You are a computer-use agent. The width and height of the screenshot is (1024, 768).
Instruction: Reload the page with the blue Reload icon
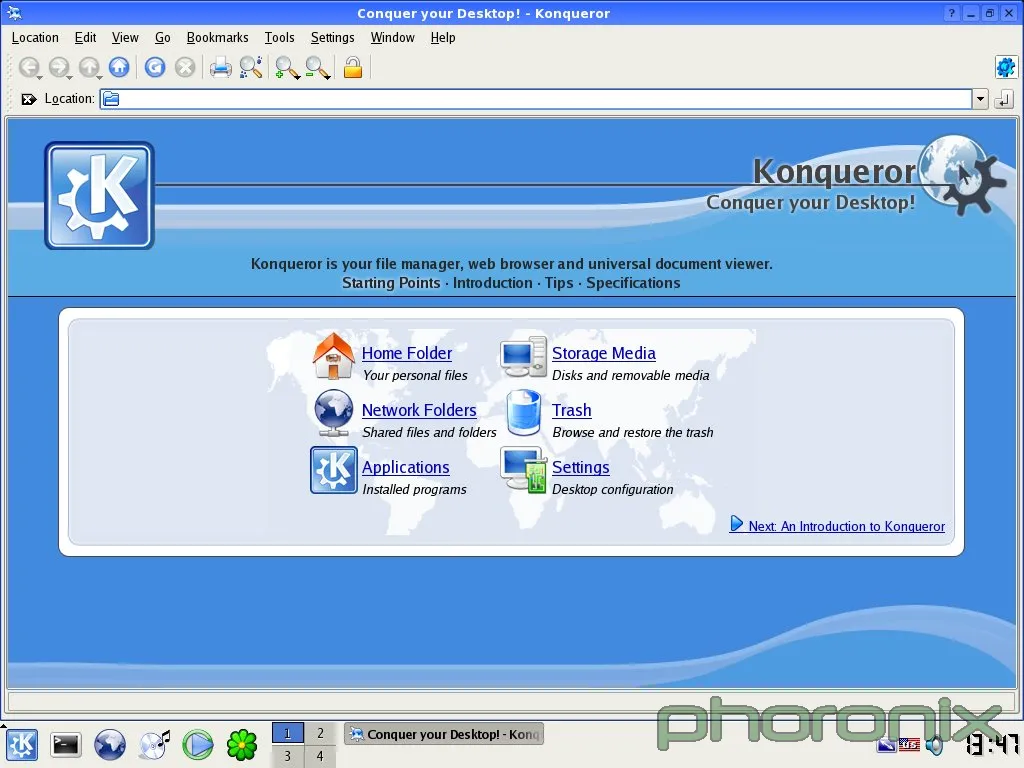155,67
